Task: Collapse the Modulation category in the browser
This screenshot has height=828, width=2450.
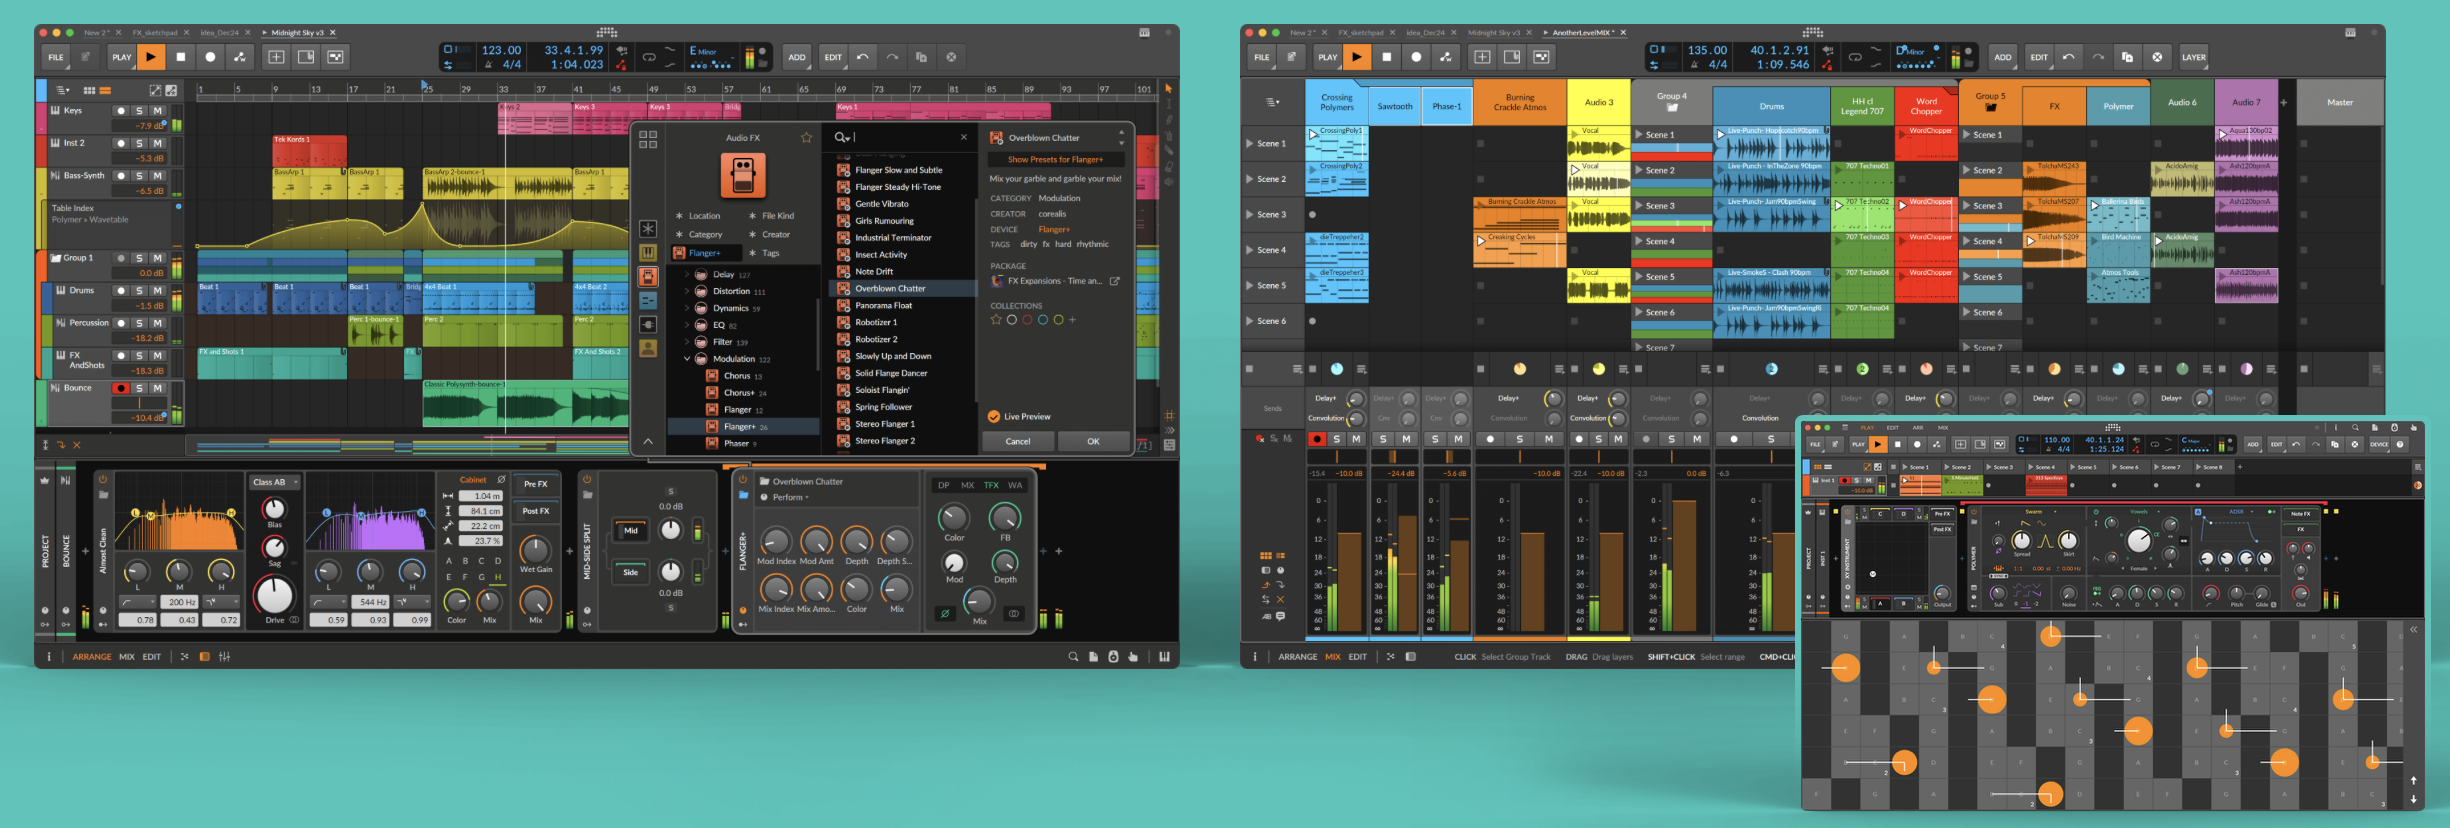Action: pyautogui.click(x=687, y=359)
